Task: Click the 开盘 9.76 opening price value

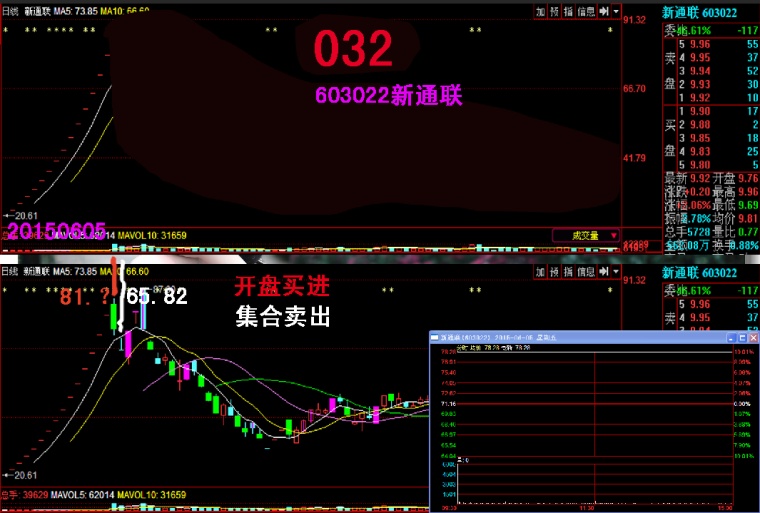Action: pyautogui.click(x=748, y=178)
